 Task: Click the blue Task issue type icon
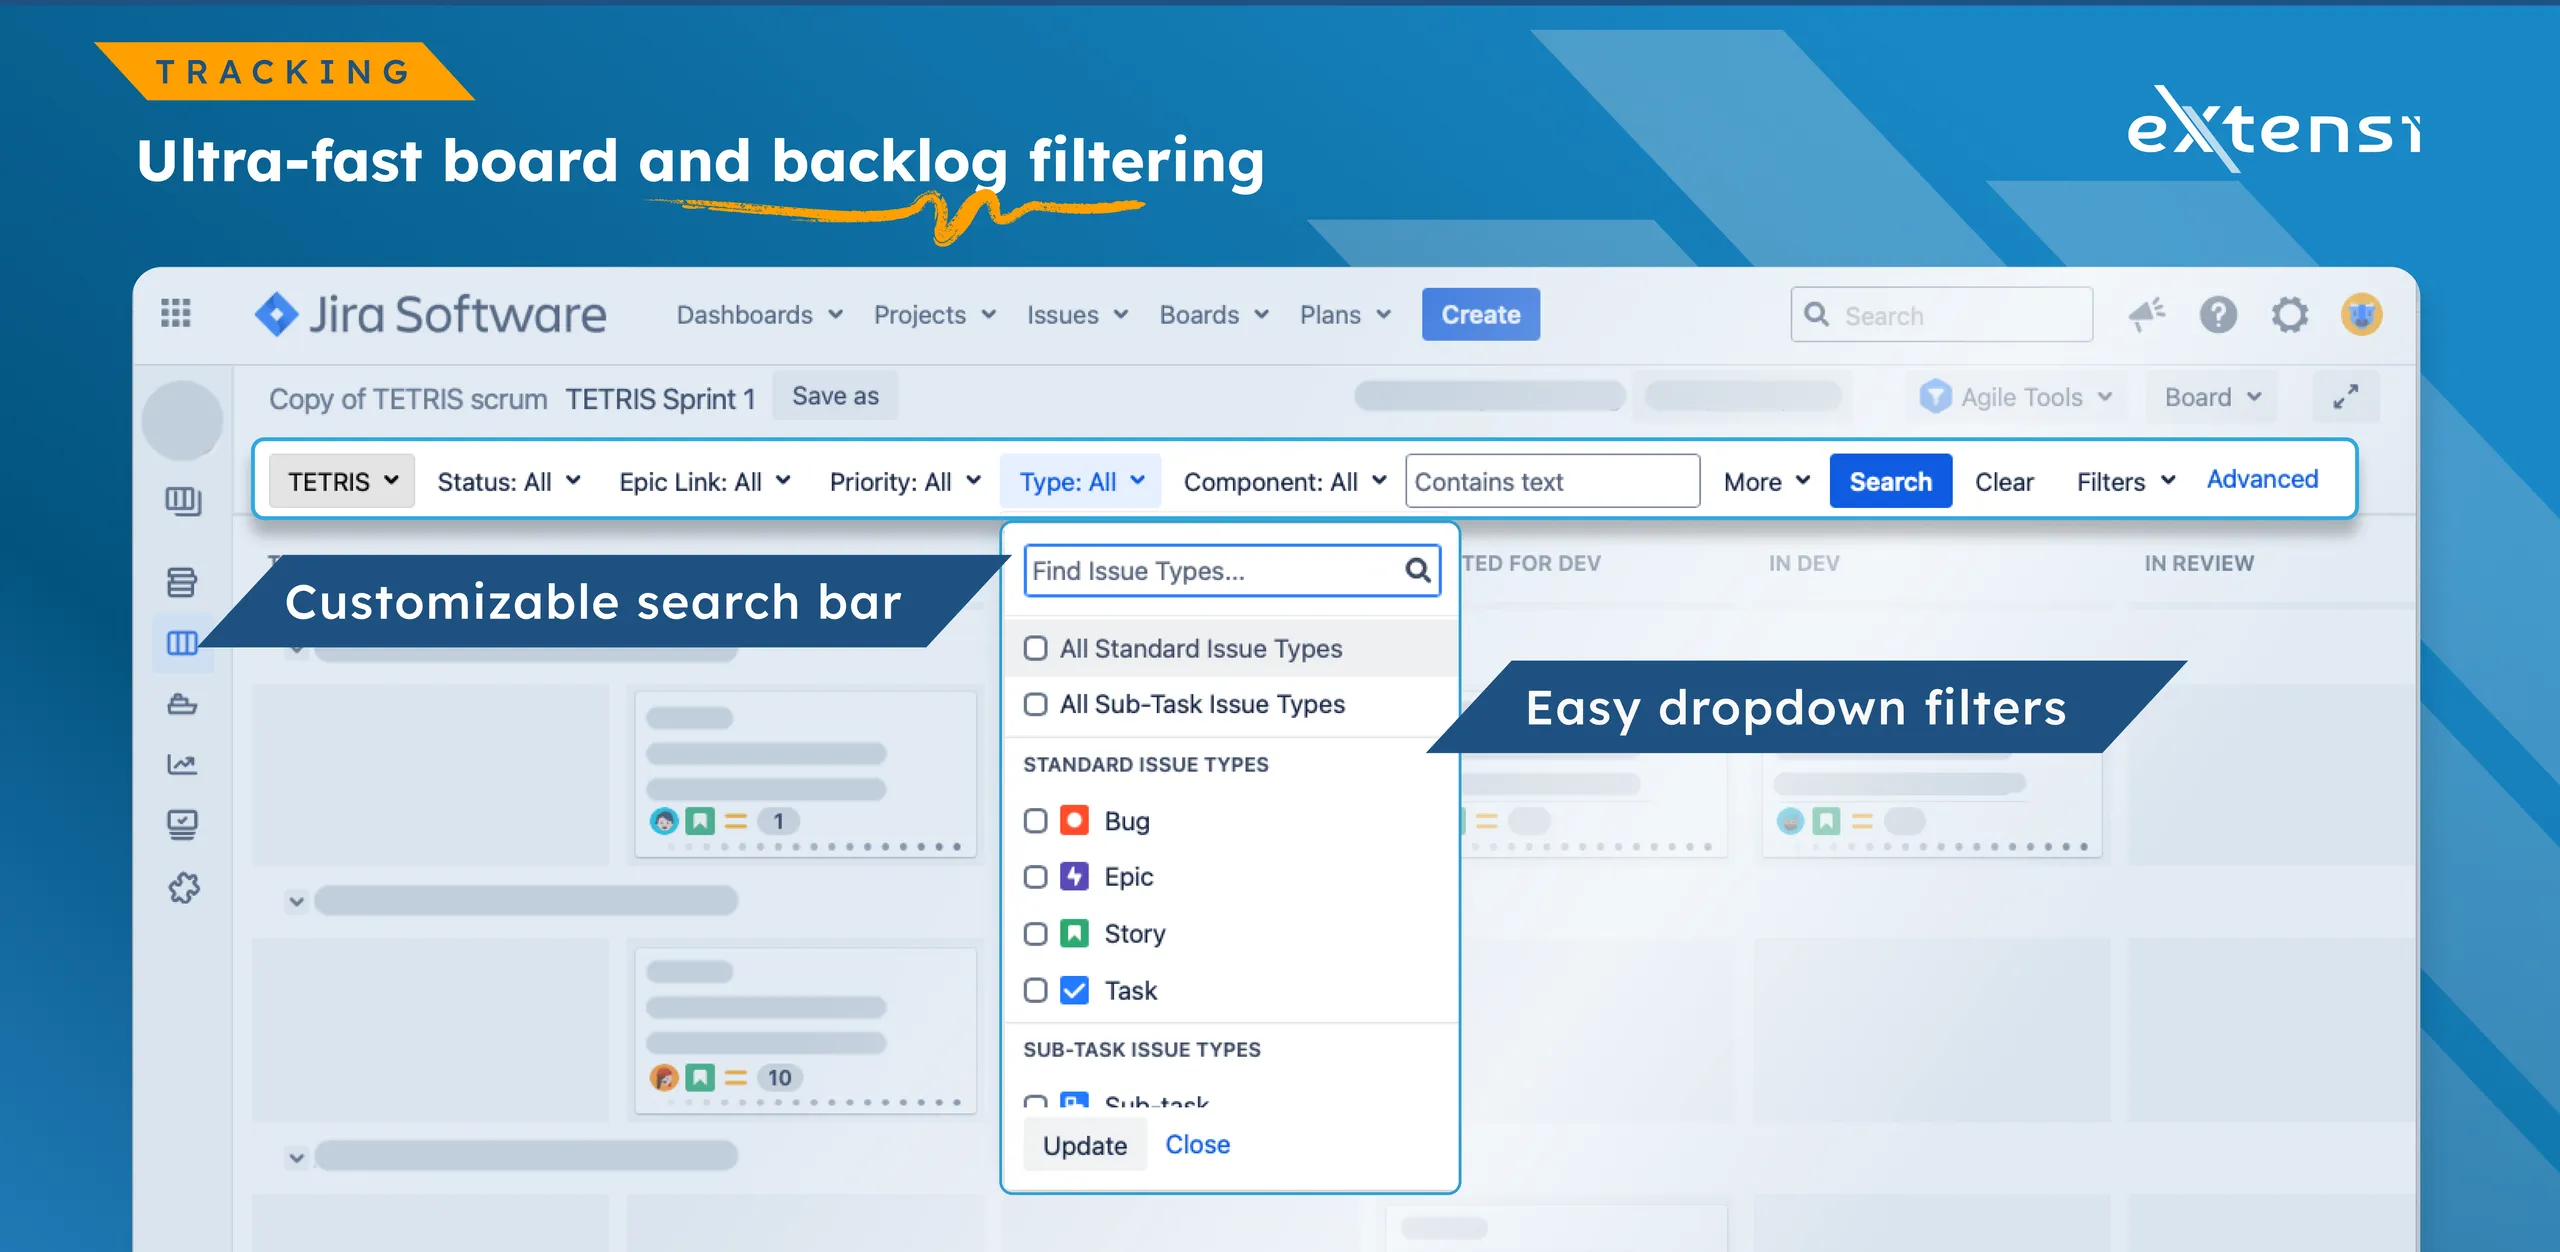pyautogui.click(x=1074, y=990)
